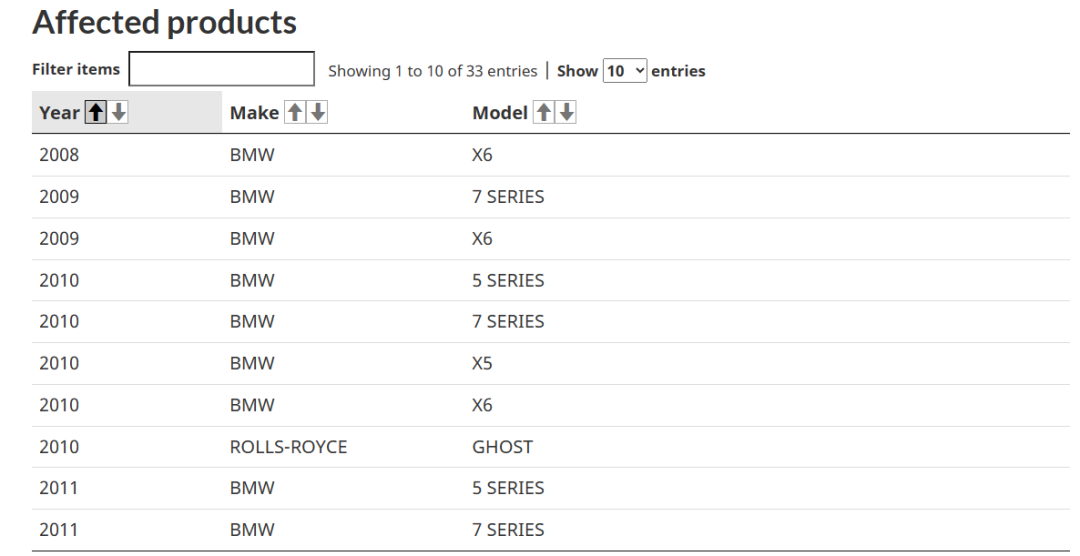Click the Make column header label

tap(254, 112)
